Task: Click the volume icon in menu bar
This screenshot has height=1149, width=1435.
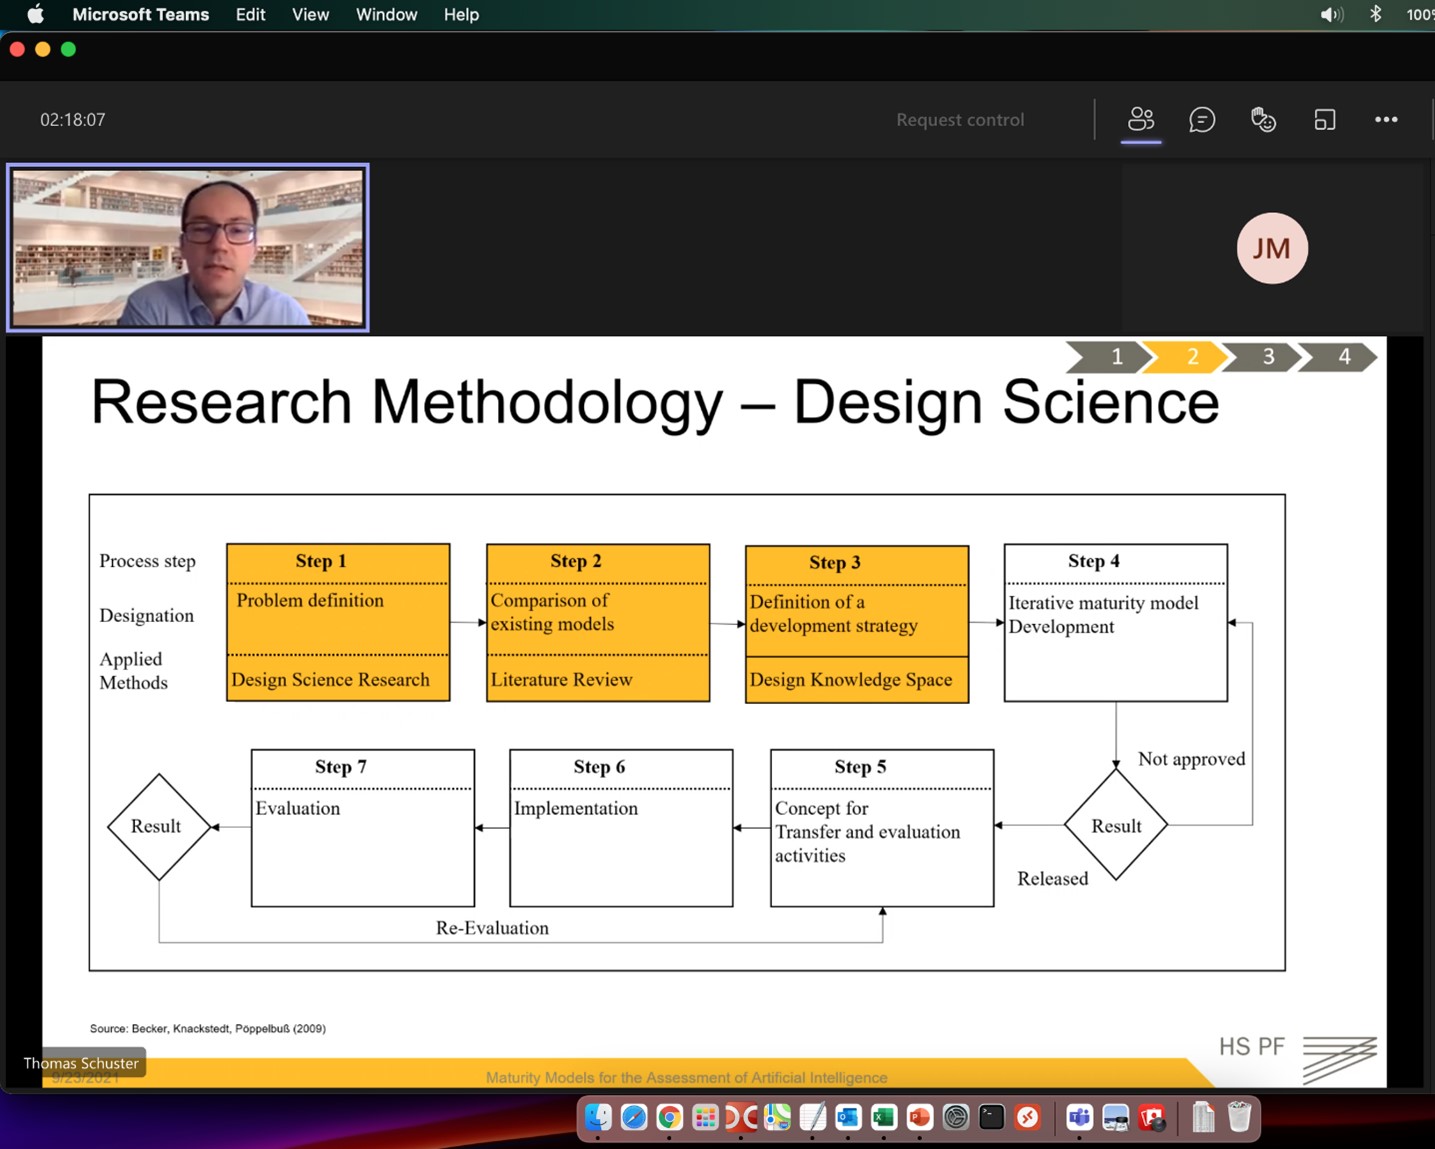Action: (x=1331, y=15)
